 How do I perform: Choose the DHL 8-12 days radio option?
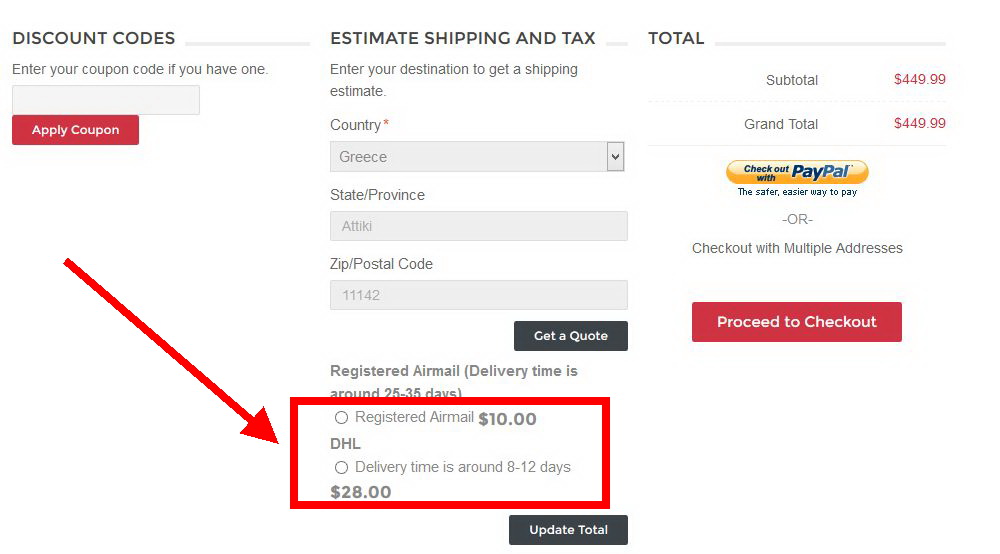[x=342, y=467]
